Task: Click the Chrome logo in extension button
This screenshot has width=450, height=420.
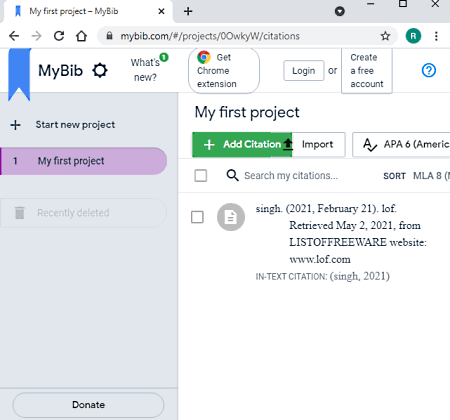Action: 204,57
